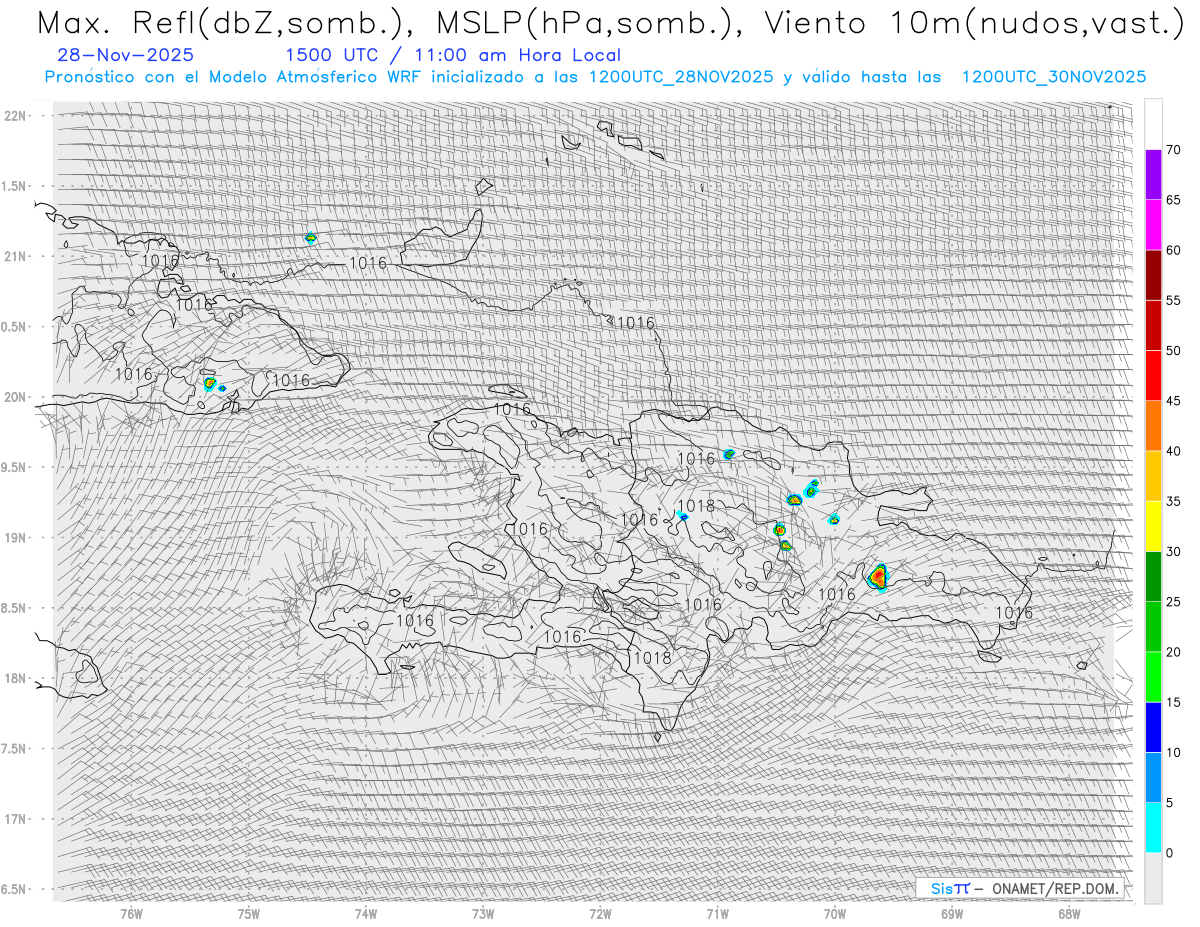This screenshot has width=1200, height=927.
Task: Click the largest red reflectivity cell near 69.6W
Action: pos(878,577)
